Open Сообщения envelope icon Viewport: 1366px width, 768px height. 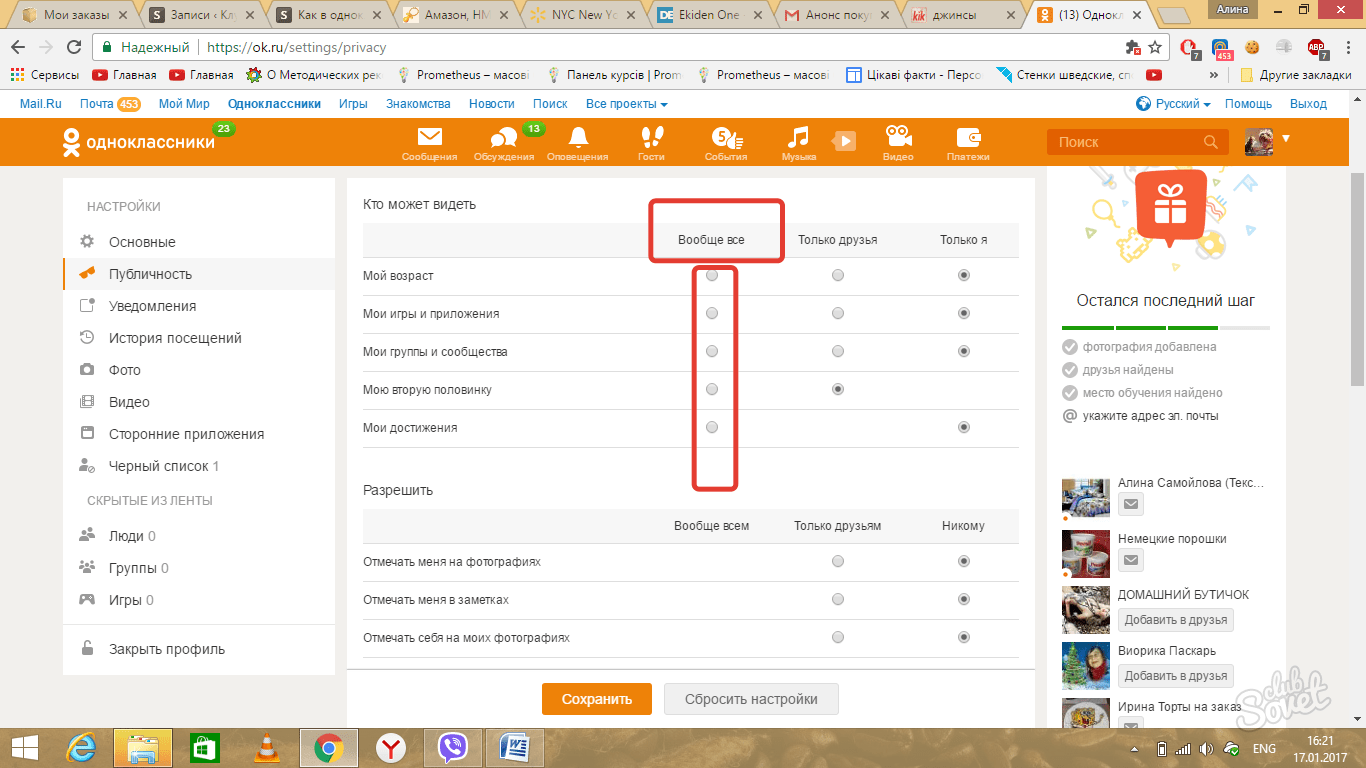tap(429, 138)
